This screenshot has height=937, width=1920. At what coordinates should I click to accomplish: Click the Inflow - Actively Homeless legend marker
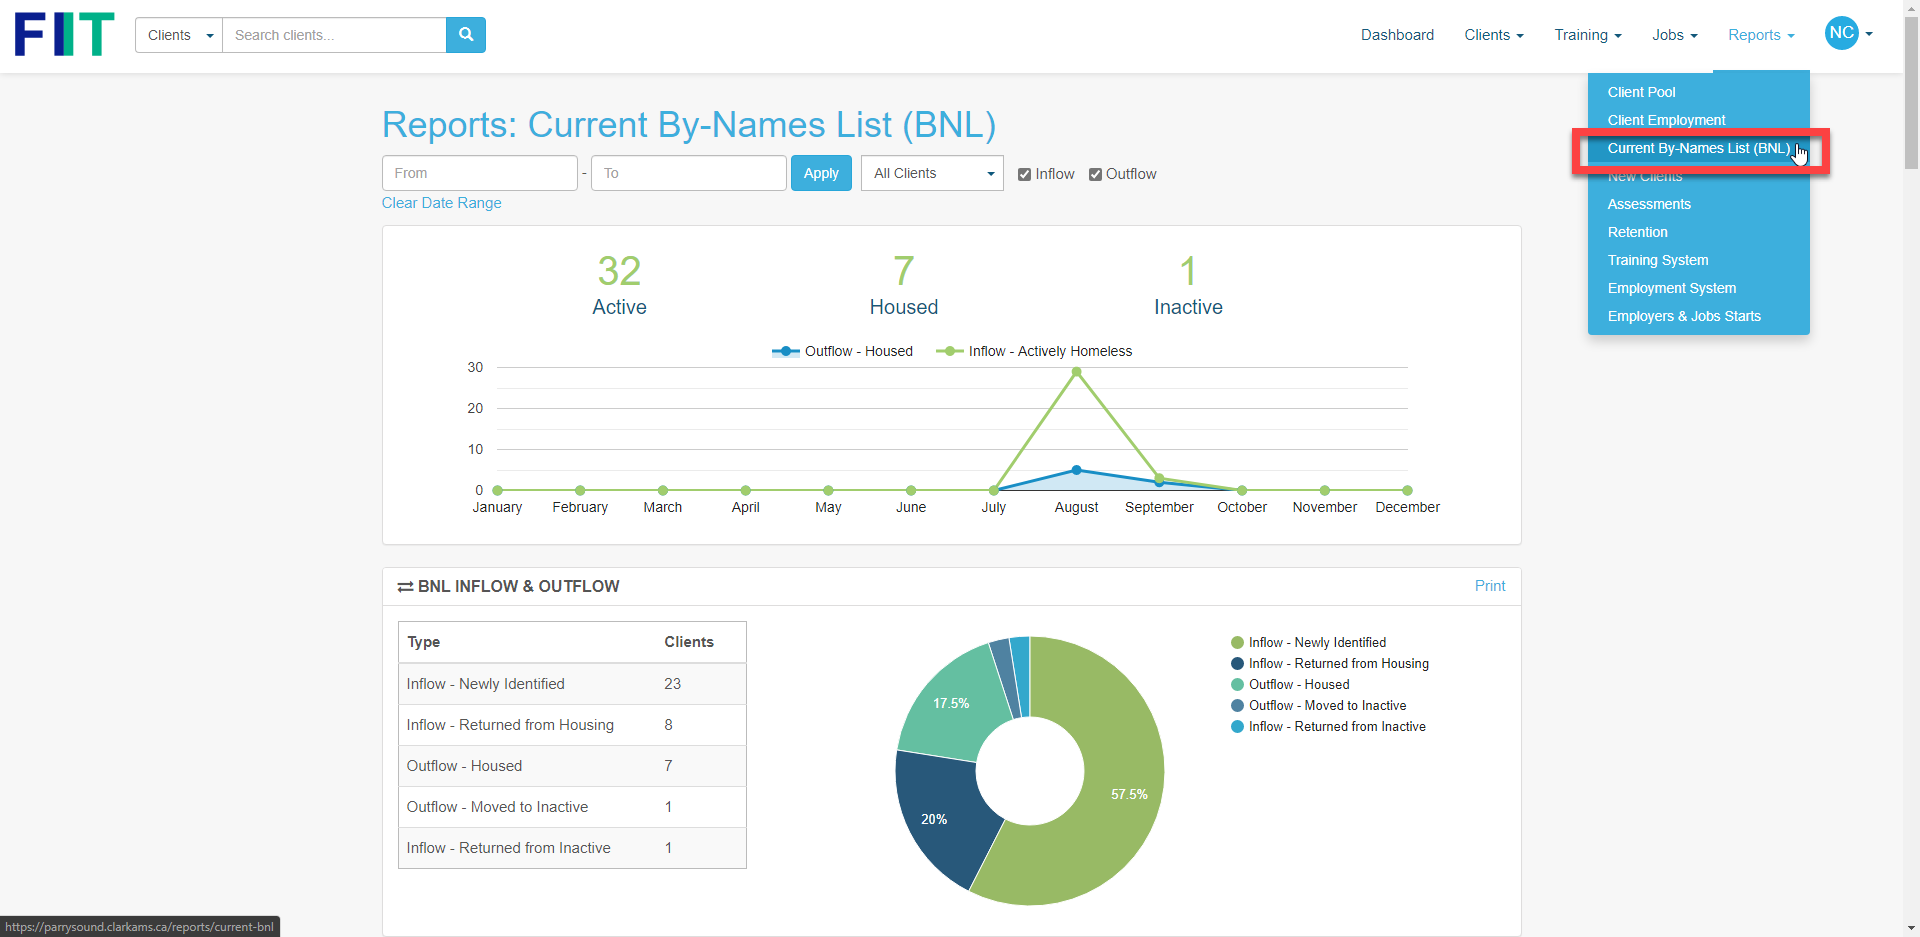(949, 351)
